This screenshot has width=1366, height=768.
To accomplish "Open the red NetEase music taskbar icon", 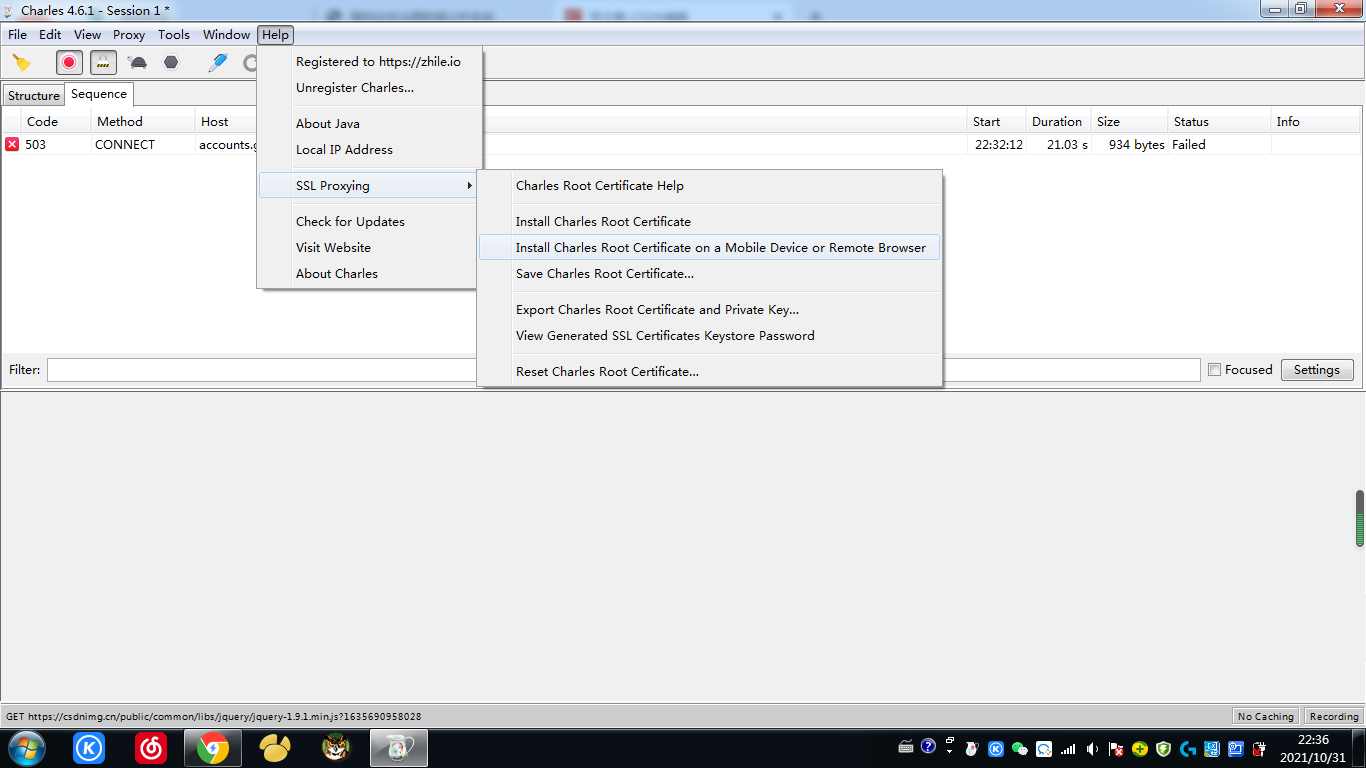I will pos(151,747).
